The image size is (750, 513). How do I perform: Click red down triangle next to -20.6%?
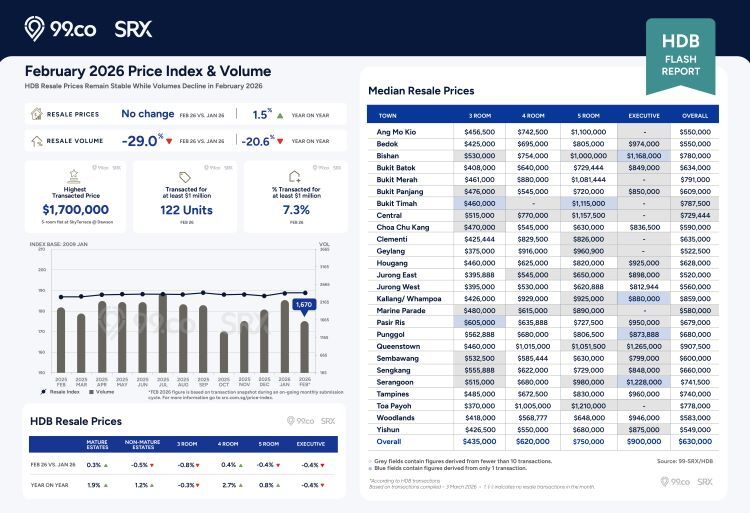280,141
